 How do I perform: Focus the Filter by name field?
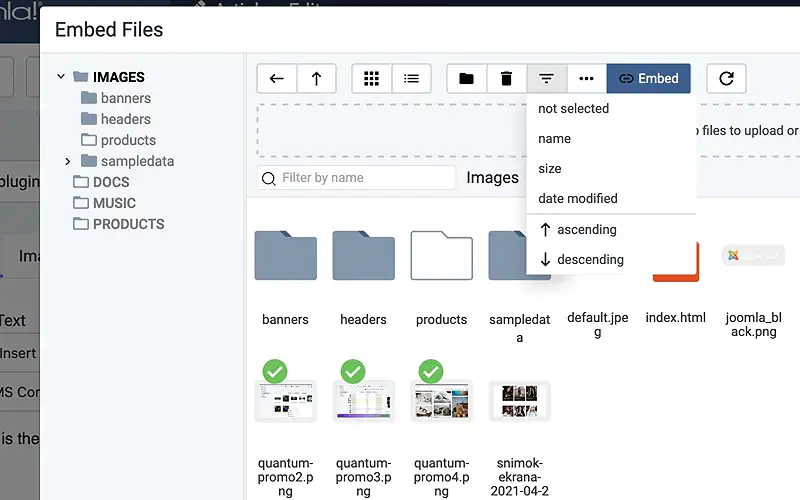(357, 178)
